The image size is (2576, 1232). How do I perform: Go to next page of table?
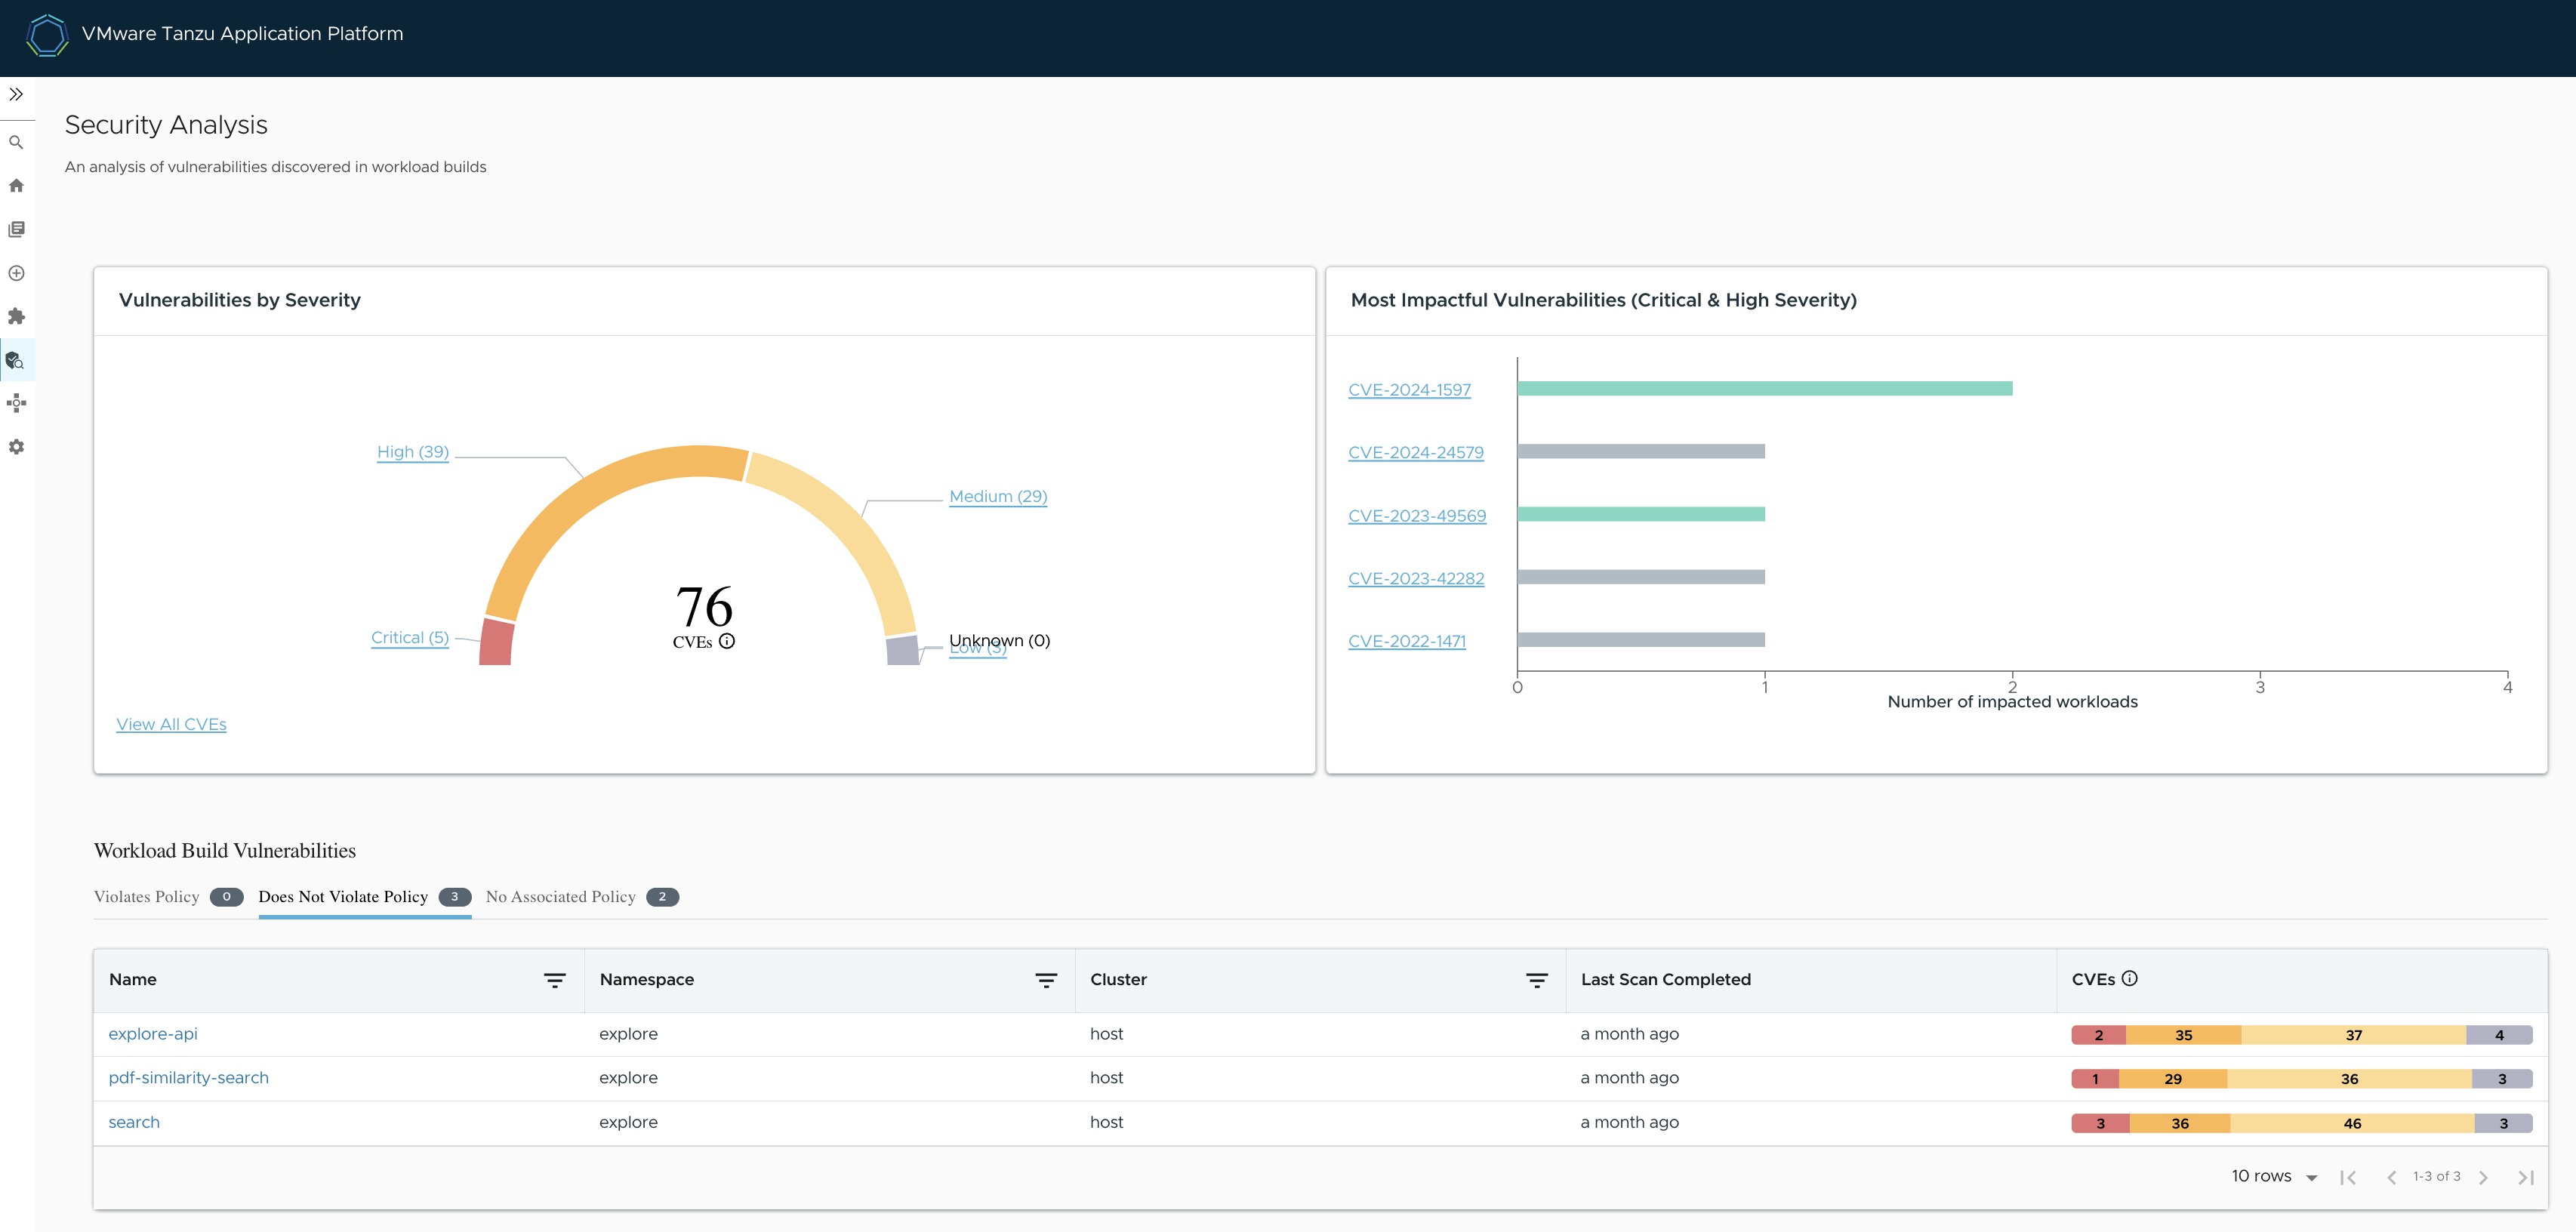coord(2483,1177)
